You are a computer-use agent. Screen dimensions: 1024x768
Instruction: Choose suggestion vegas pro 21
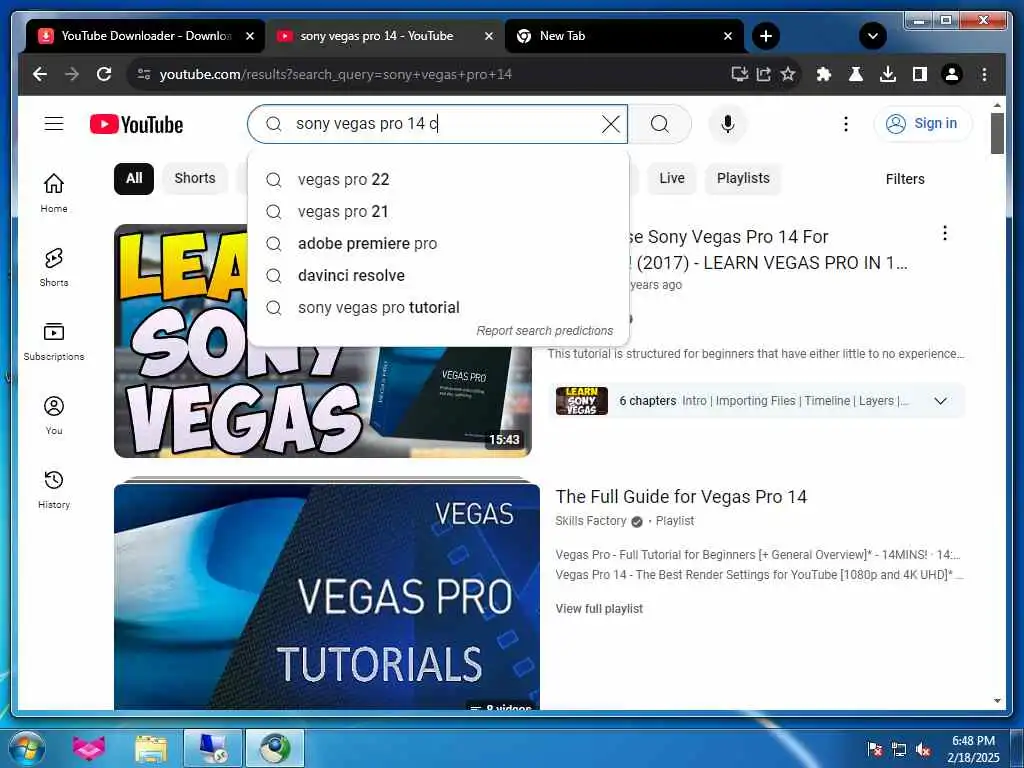click(438, 212)
